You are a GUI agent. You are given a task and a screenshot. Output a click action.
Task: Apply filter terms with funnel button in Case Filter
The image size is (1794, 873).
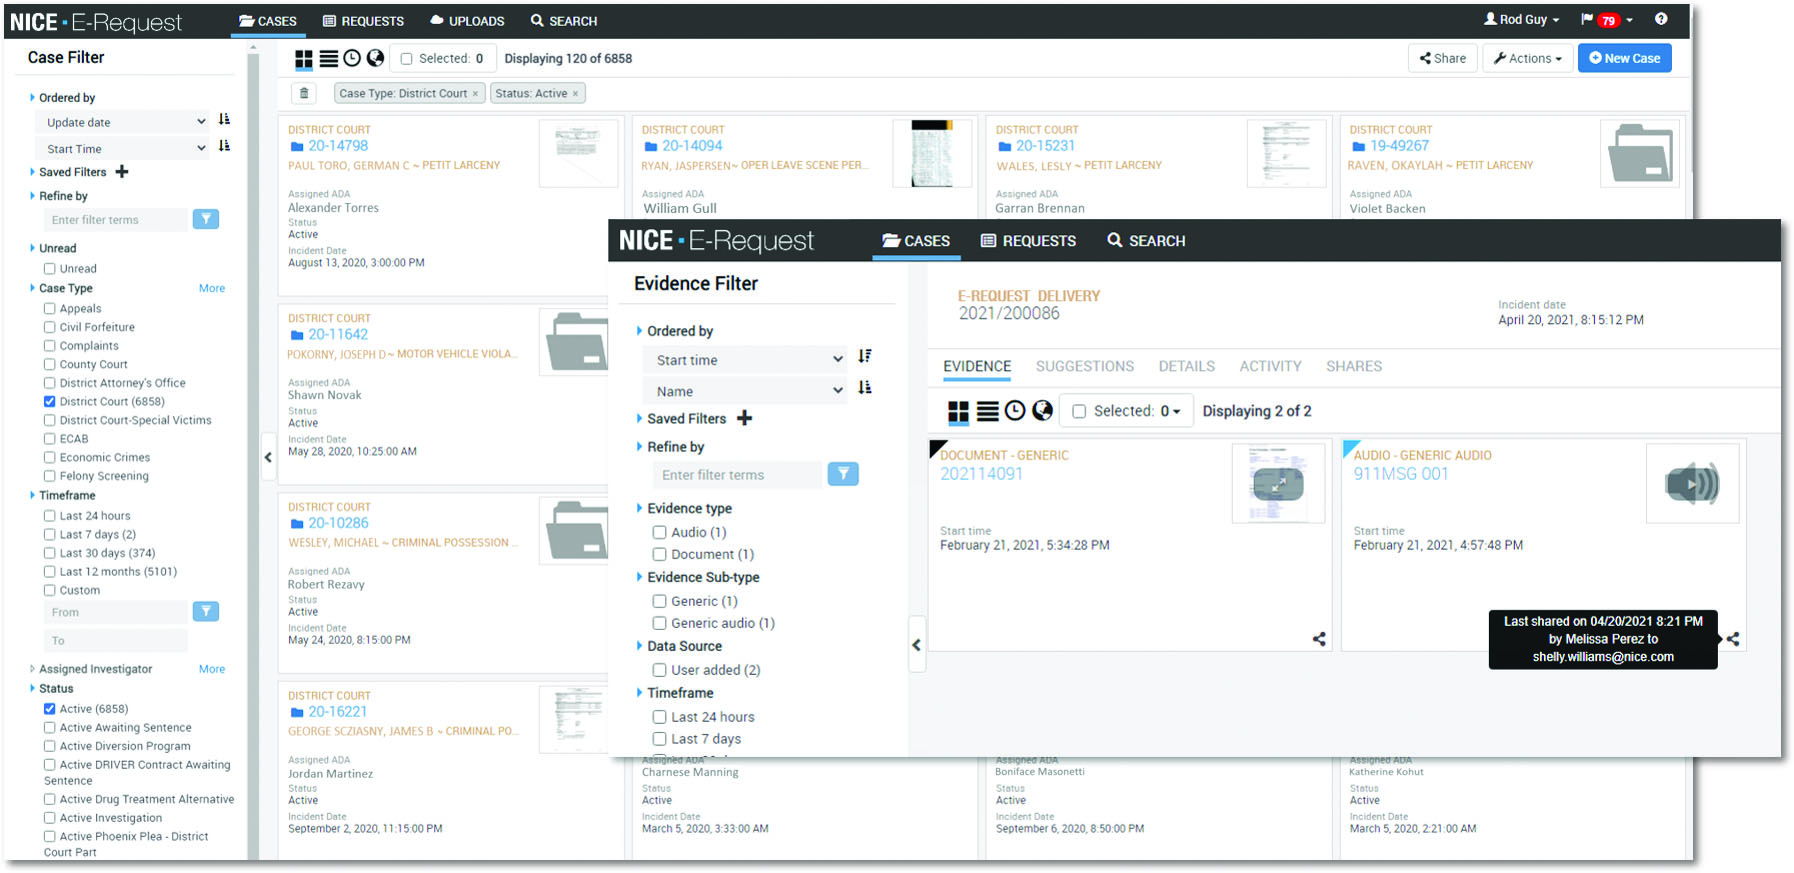206,219
